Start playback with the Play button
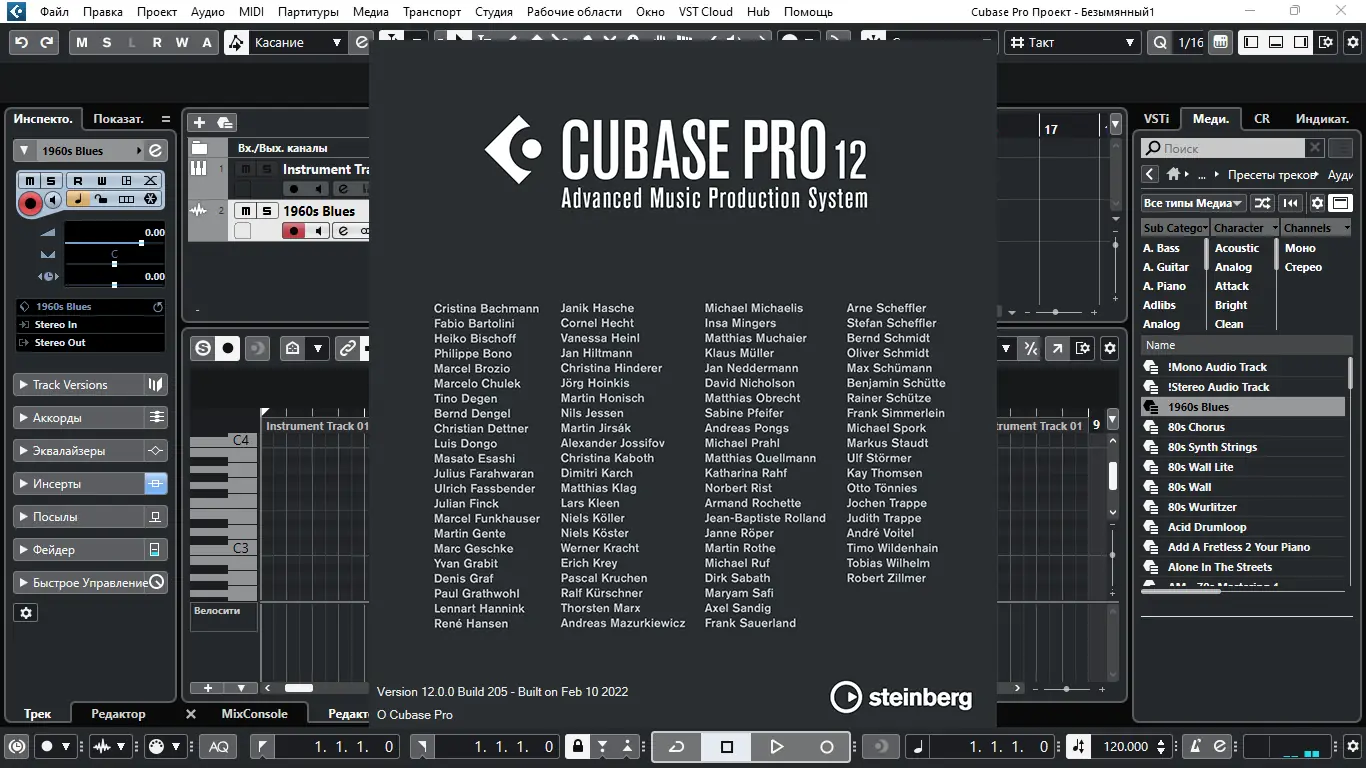The height and width of the screenshot is (768, 1366). point(777,746)
